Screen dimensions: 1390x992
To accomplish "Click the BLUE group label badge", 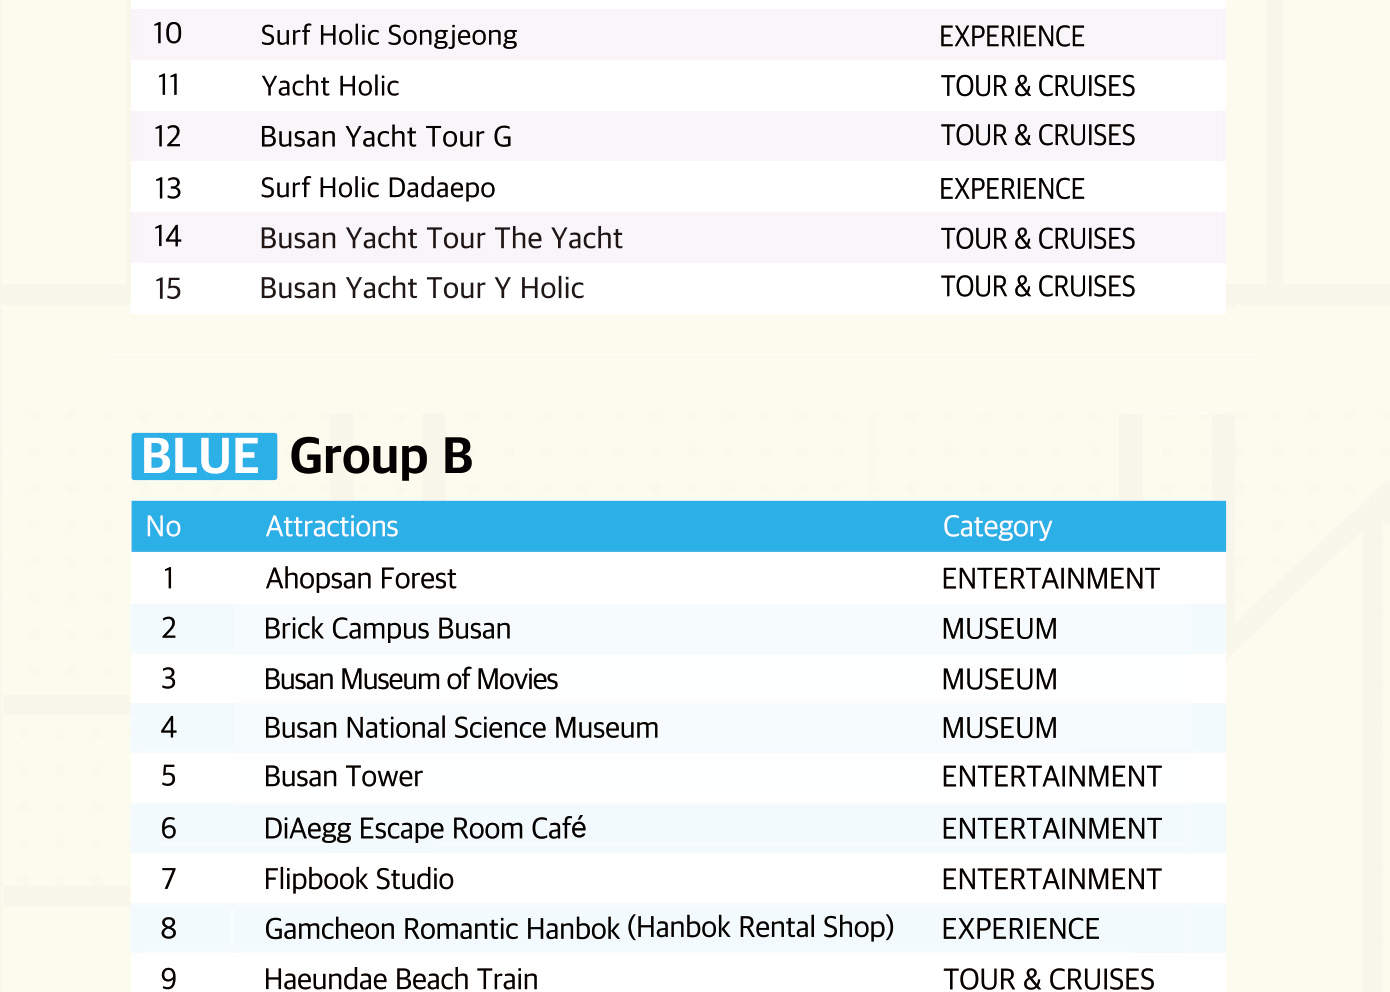I will pyautogui.click(x=204, y=456).
